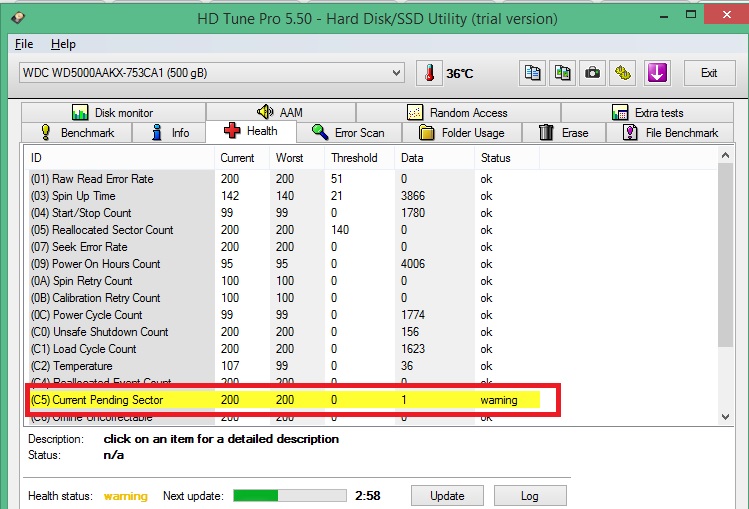Select the (0C) Power Cycle Count row
The width and height of the screenshot is (749, 509).
(x=284, y=315)
